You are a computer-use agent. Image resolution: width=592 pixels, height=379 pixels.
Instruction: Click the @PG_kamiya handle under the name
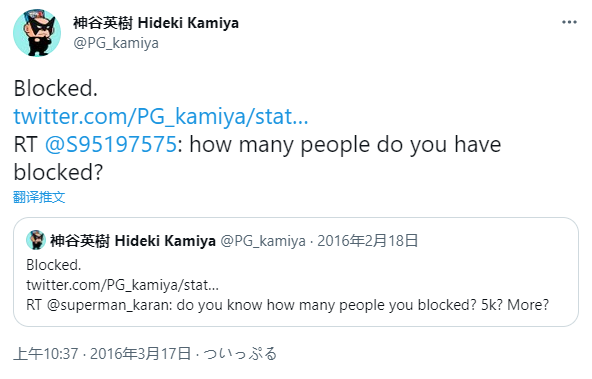click(x=116, y=43)
